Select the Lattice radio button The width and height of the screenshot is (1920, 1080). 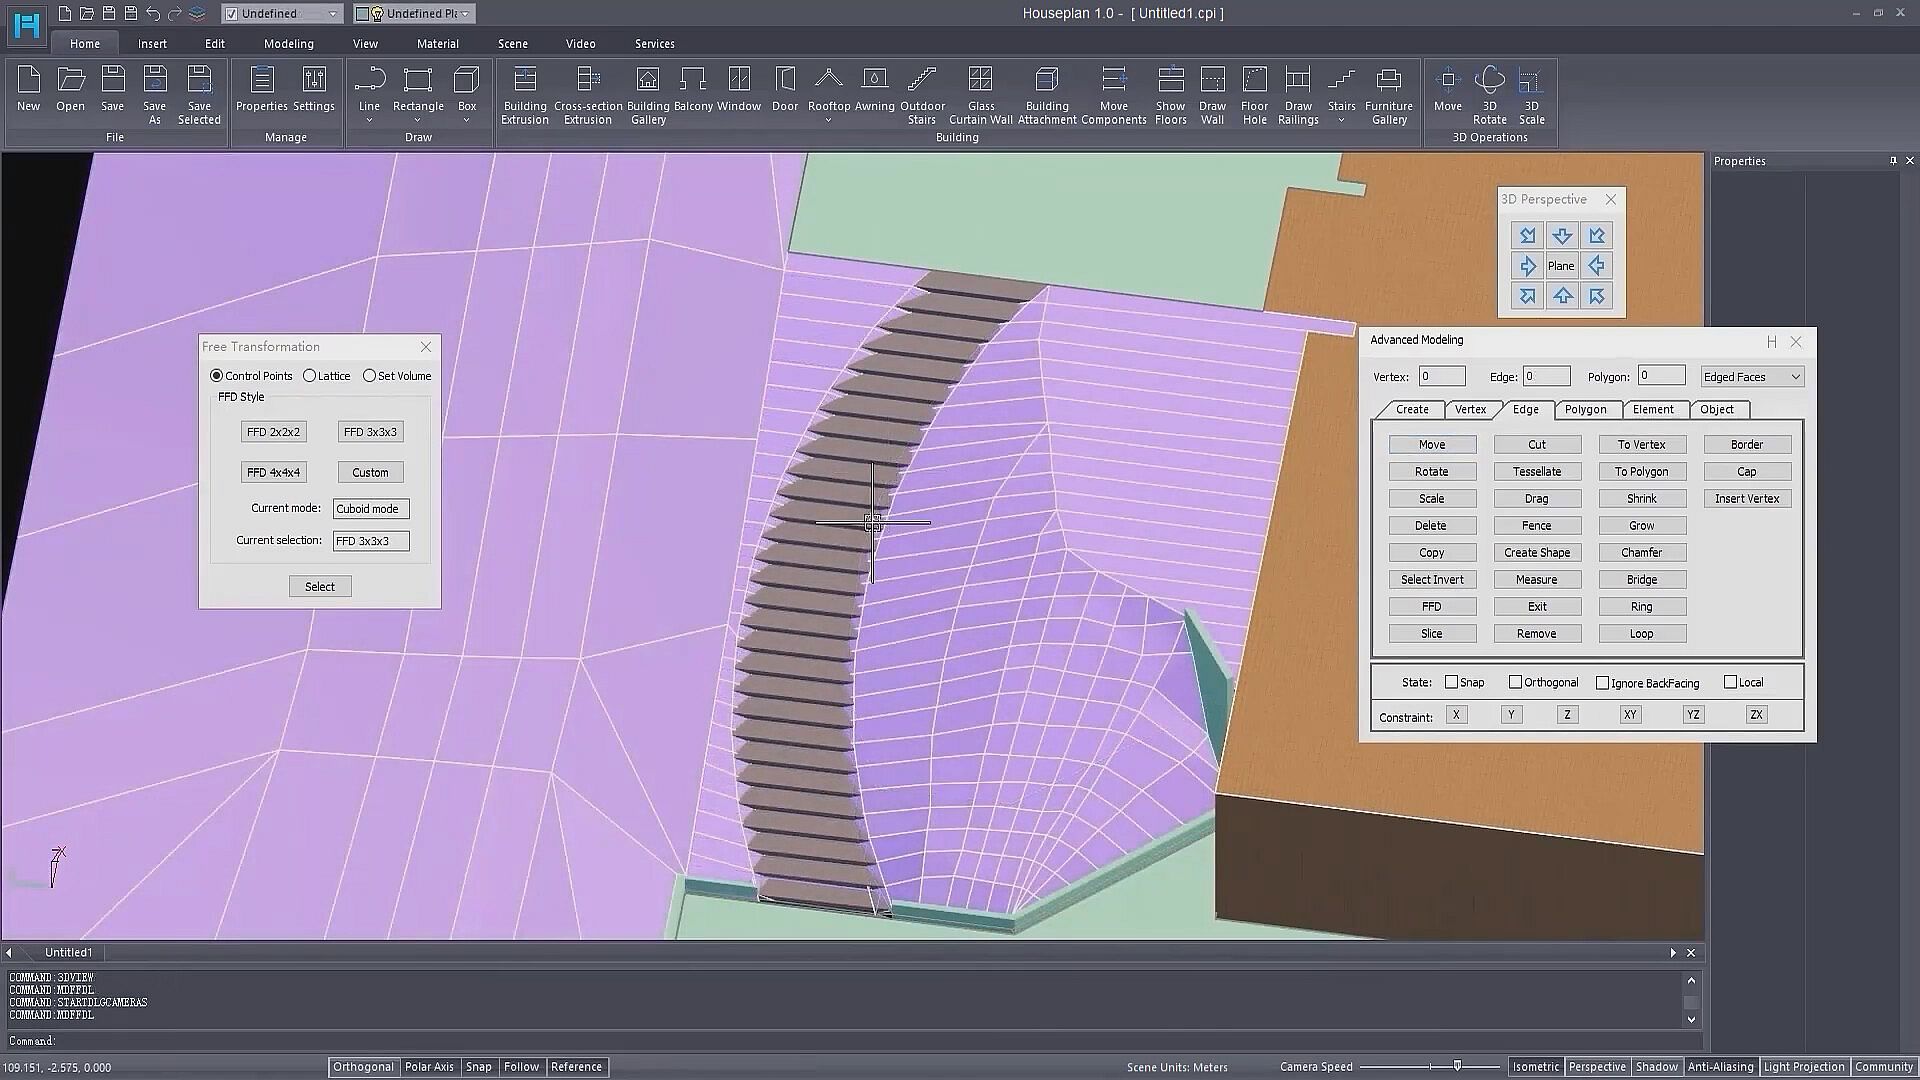(x=310, y=376)
